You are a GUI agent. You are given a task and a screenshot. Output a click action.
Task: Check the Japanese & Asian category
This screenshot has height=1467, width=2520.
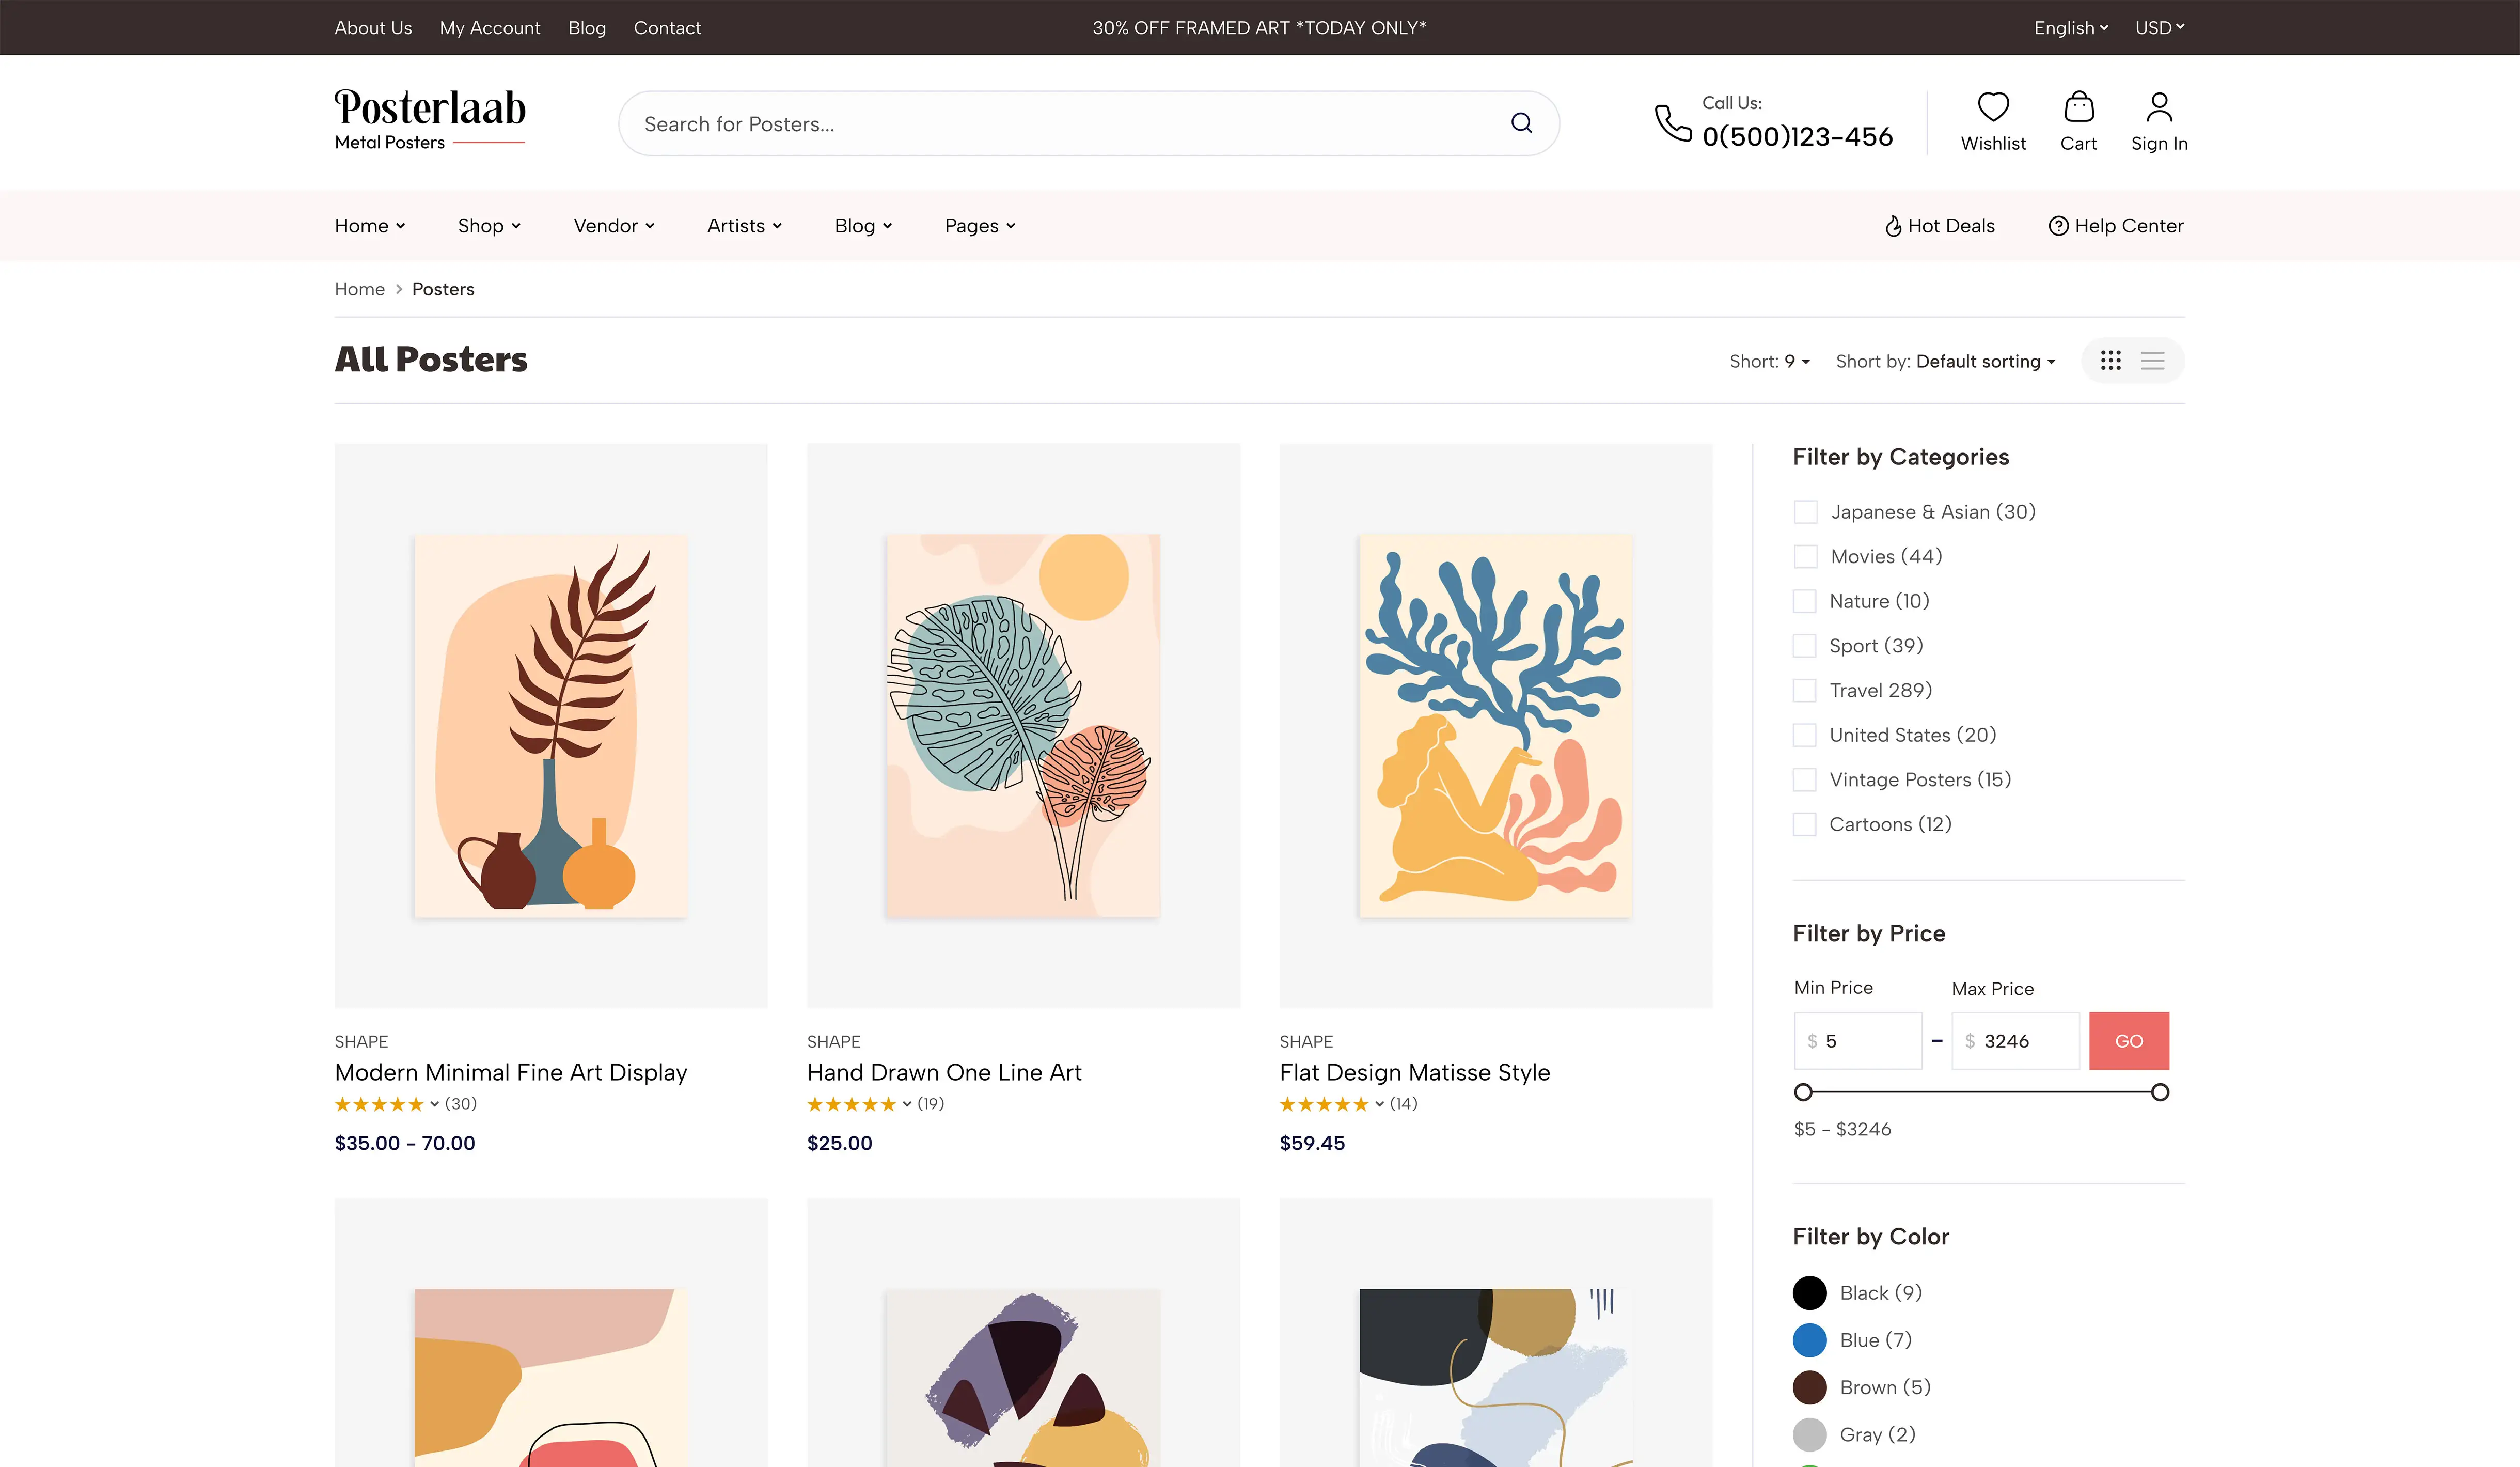(x=1805, y=512)
